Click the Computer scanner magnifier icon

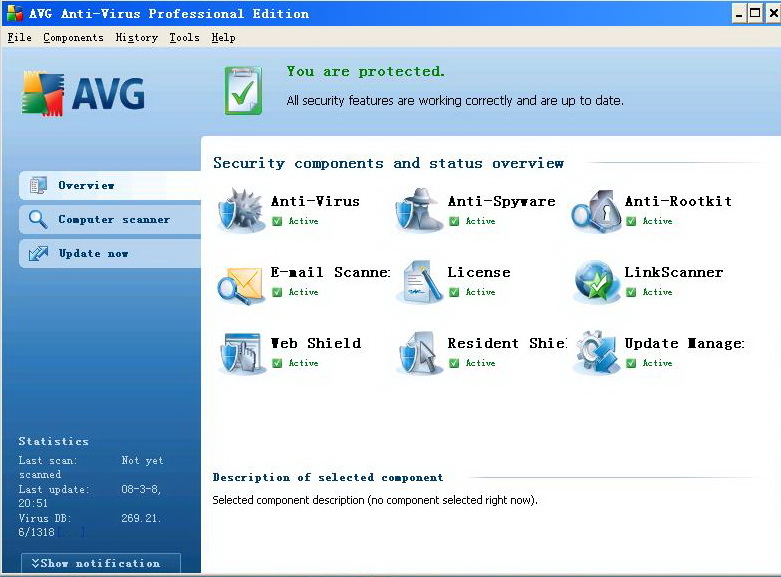point(38,219)
